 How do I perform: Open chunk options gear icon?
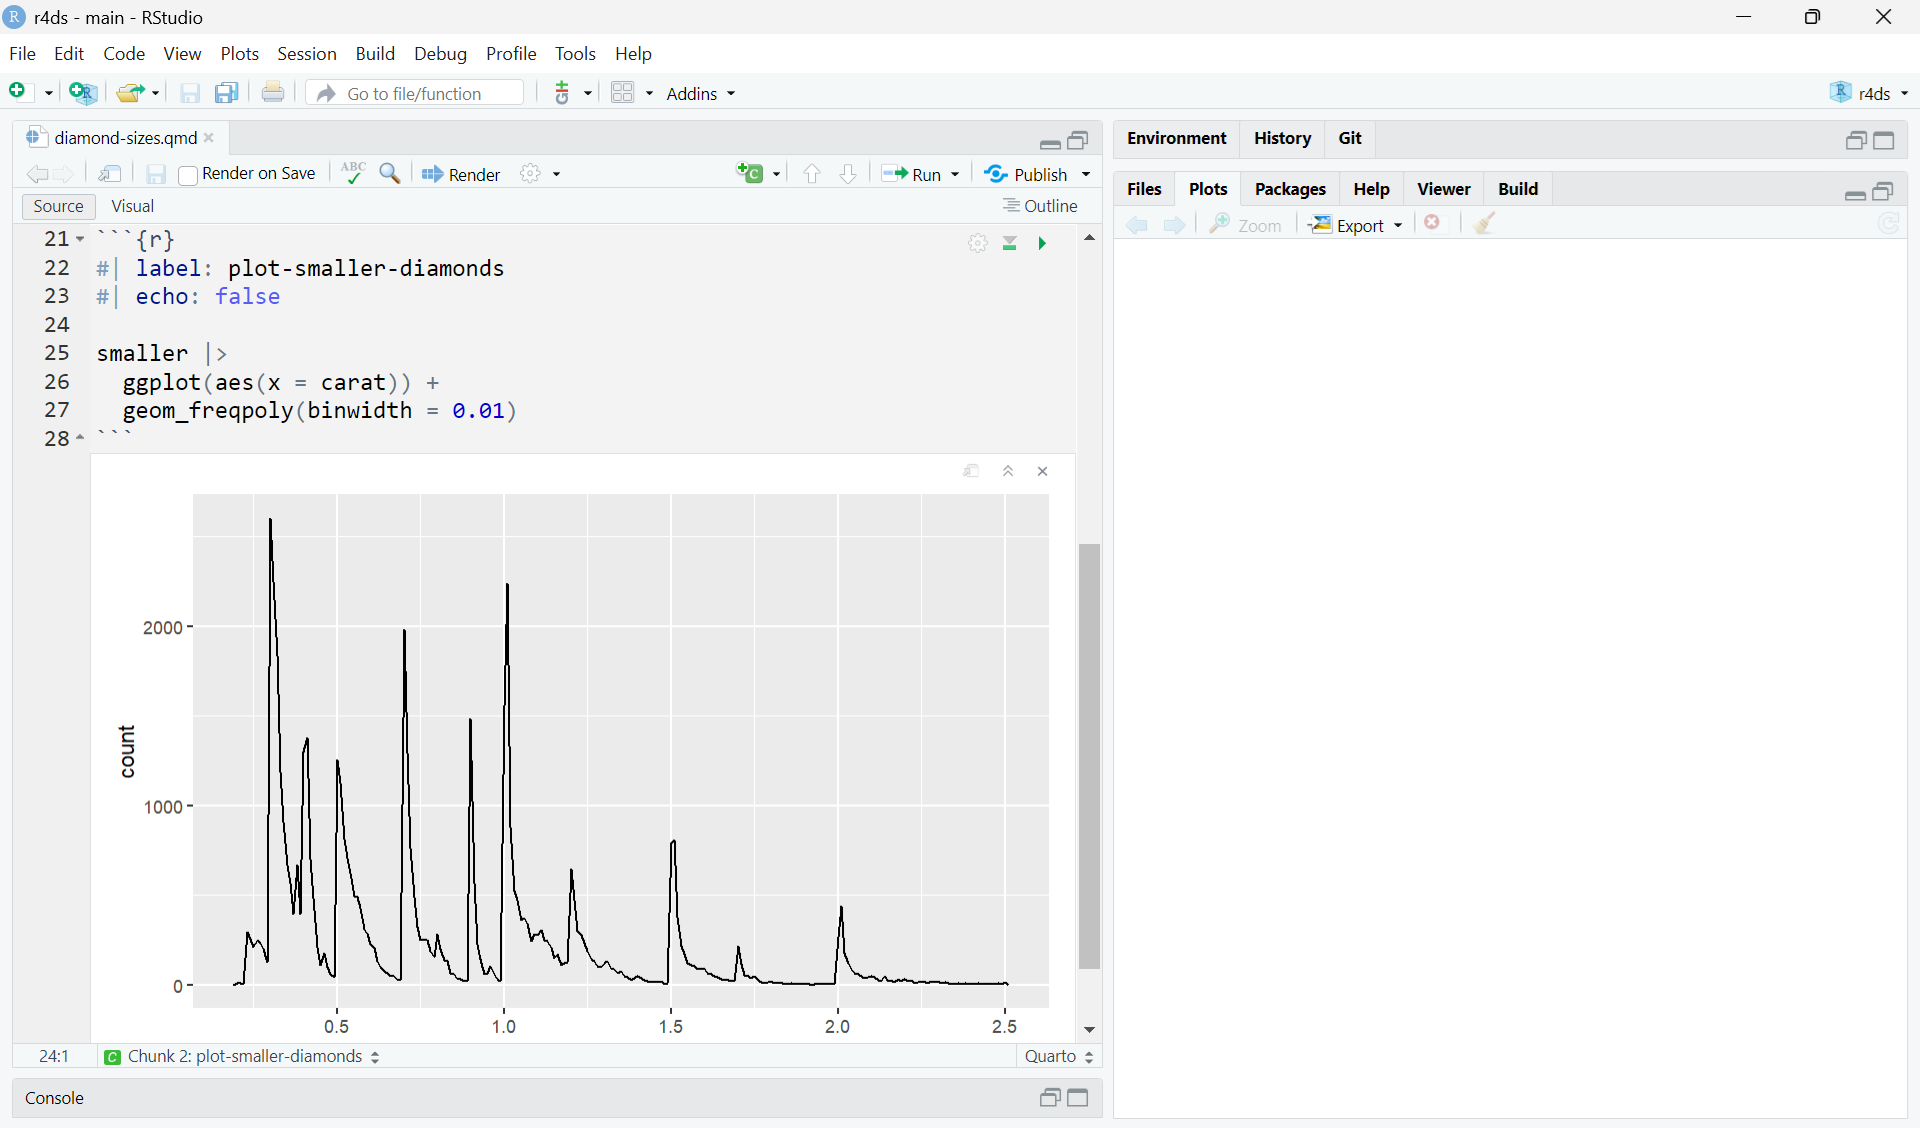point(978,243)
